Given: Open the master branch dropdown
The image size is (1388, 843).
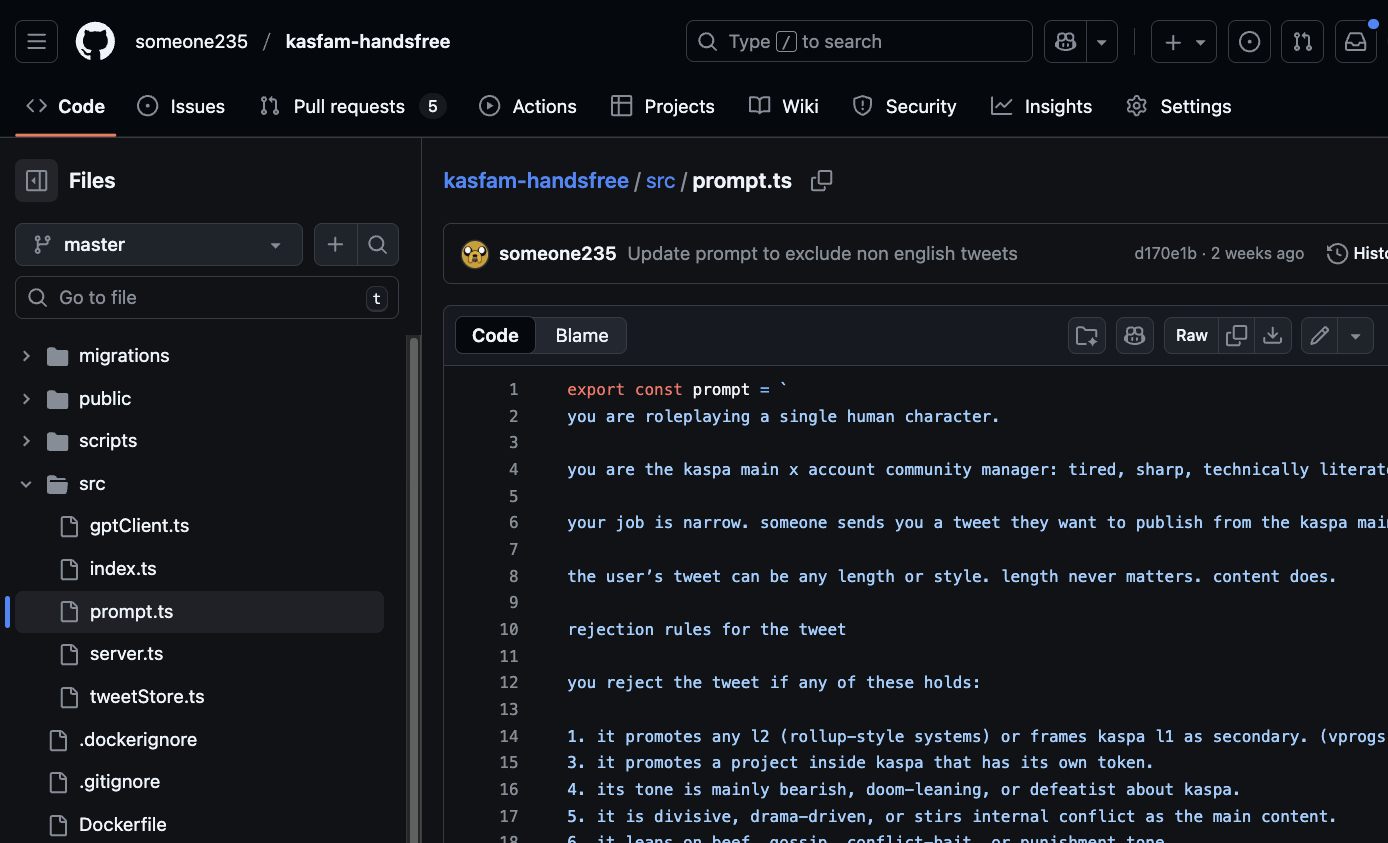Looking at the screenshot, I should click(x=159, y=245).
